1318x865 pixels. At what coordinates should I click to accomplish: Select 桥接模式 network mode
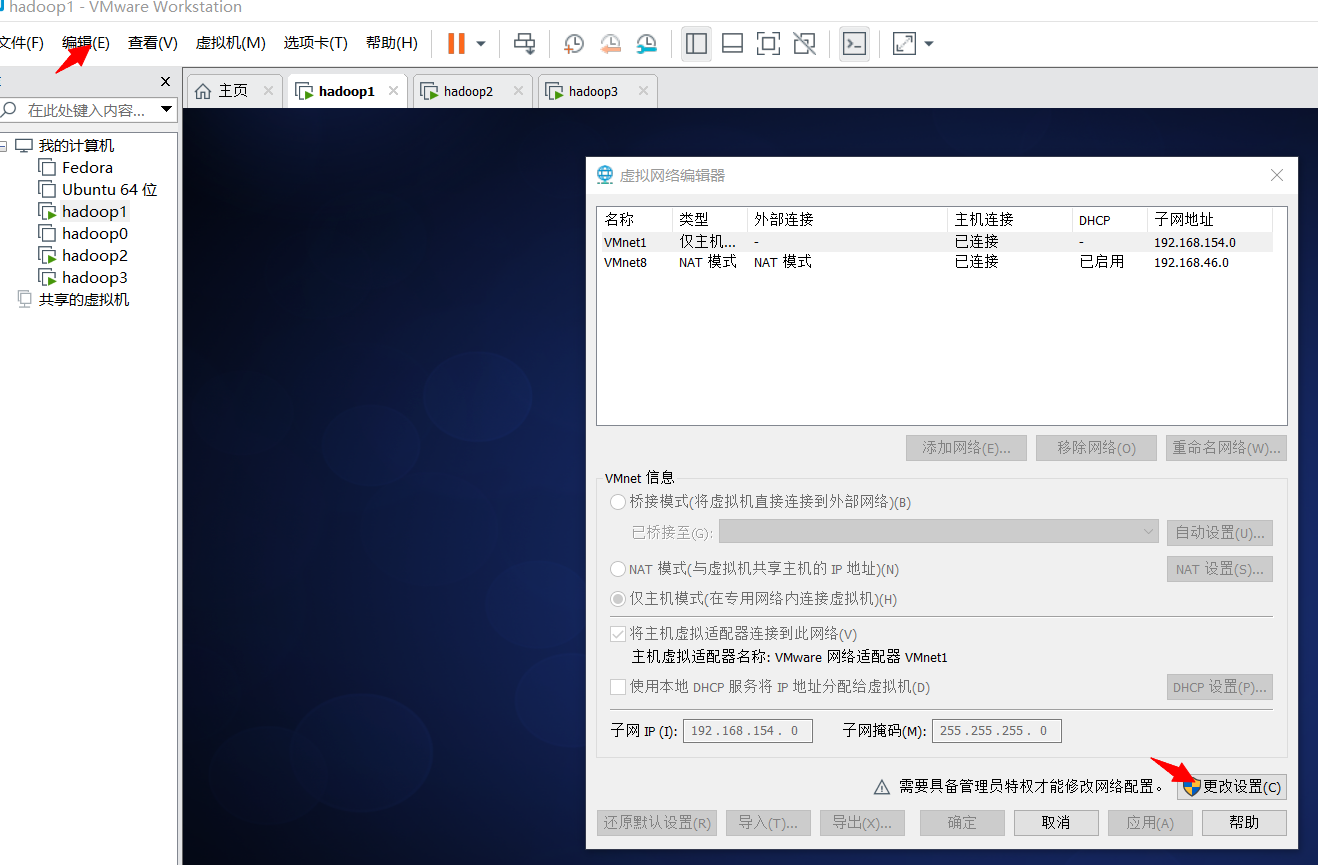617,502
